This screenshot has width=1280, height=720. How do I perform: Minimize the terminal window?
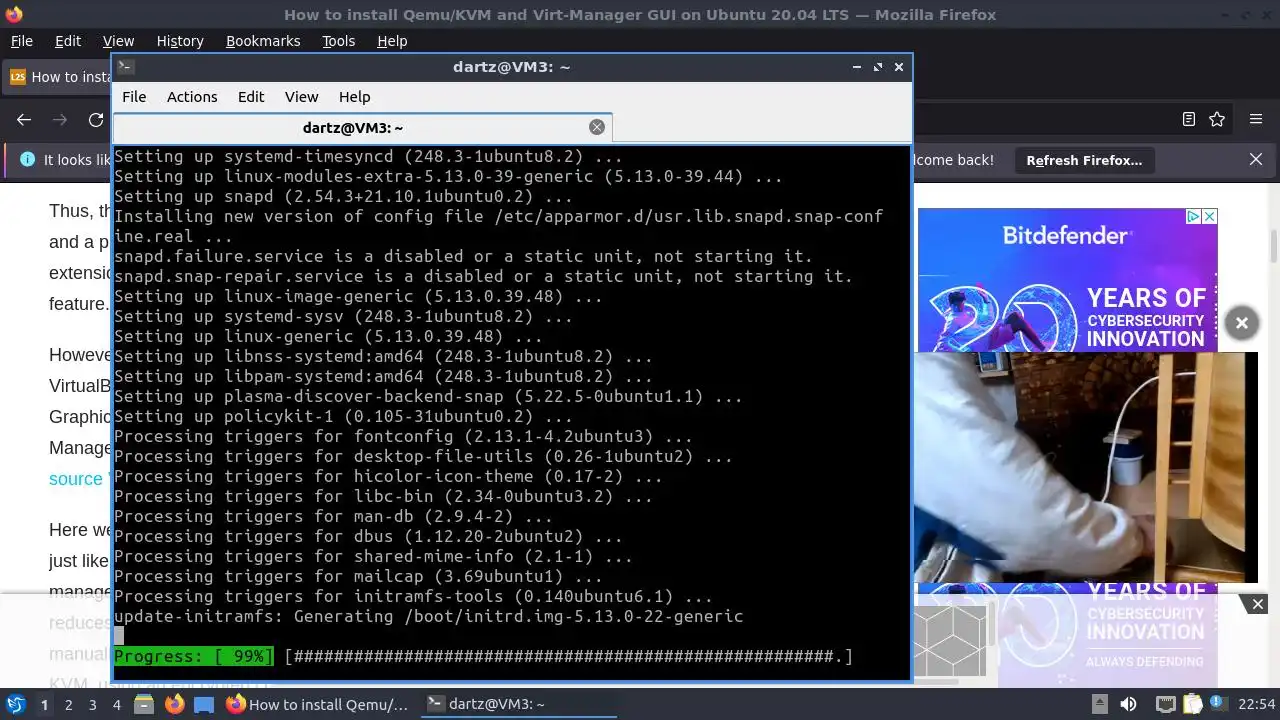pos(857,67)
